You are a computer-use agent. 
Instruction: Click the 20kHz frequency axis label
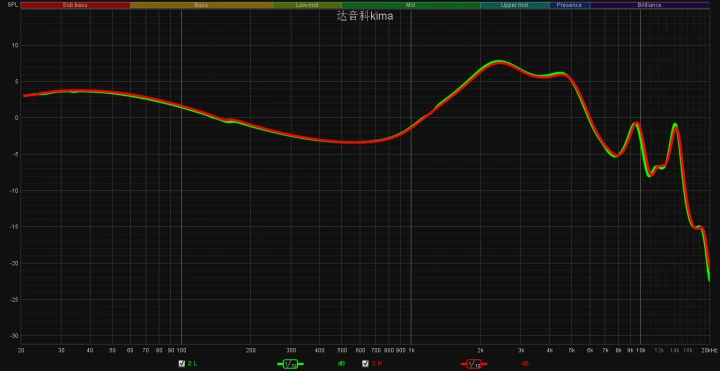(x=709, y=350)
